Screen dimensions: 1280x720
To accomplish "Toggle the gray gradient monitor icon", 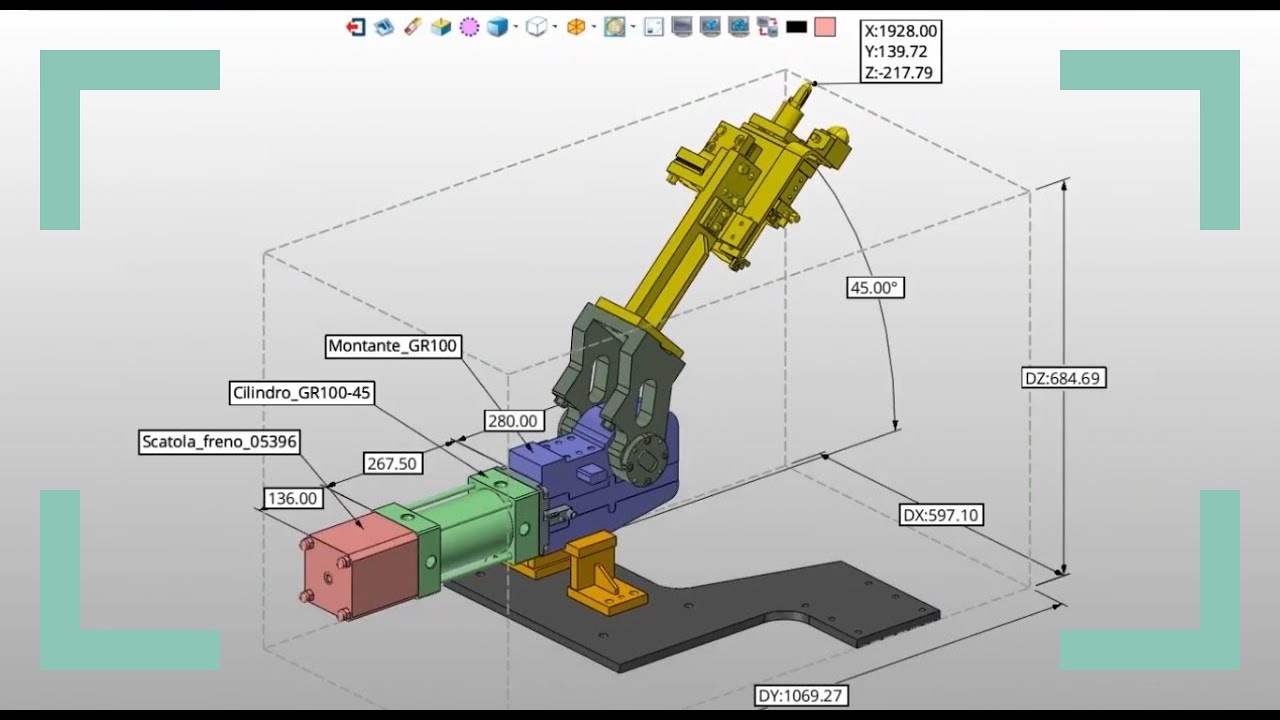I will [682, 27].
